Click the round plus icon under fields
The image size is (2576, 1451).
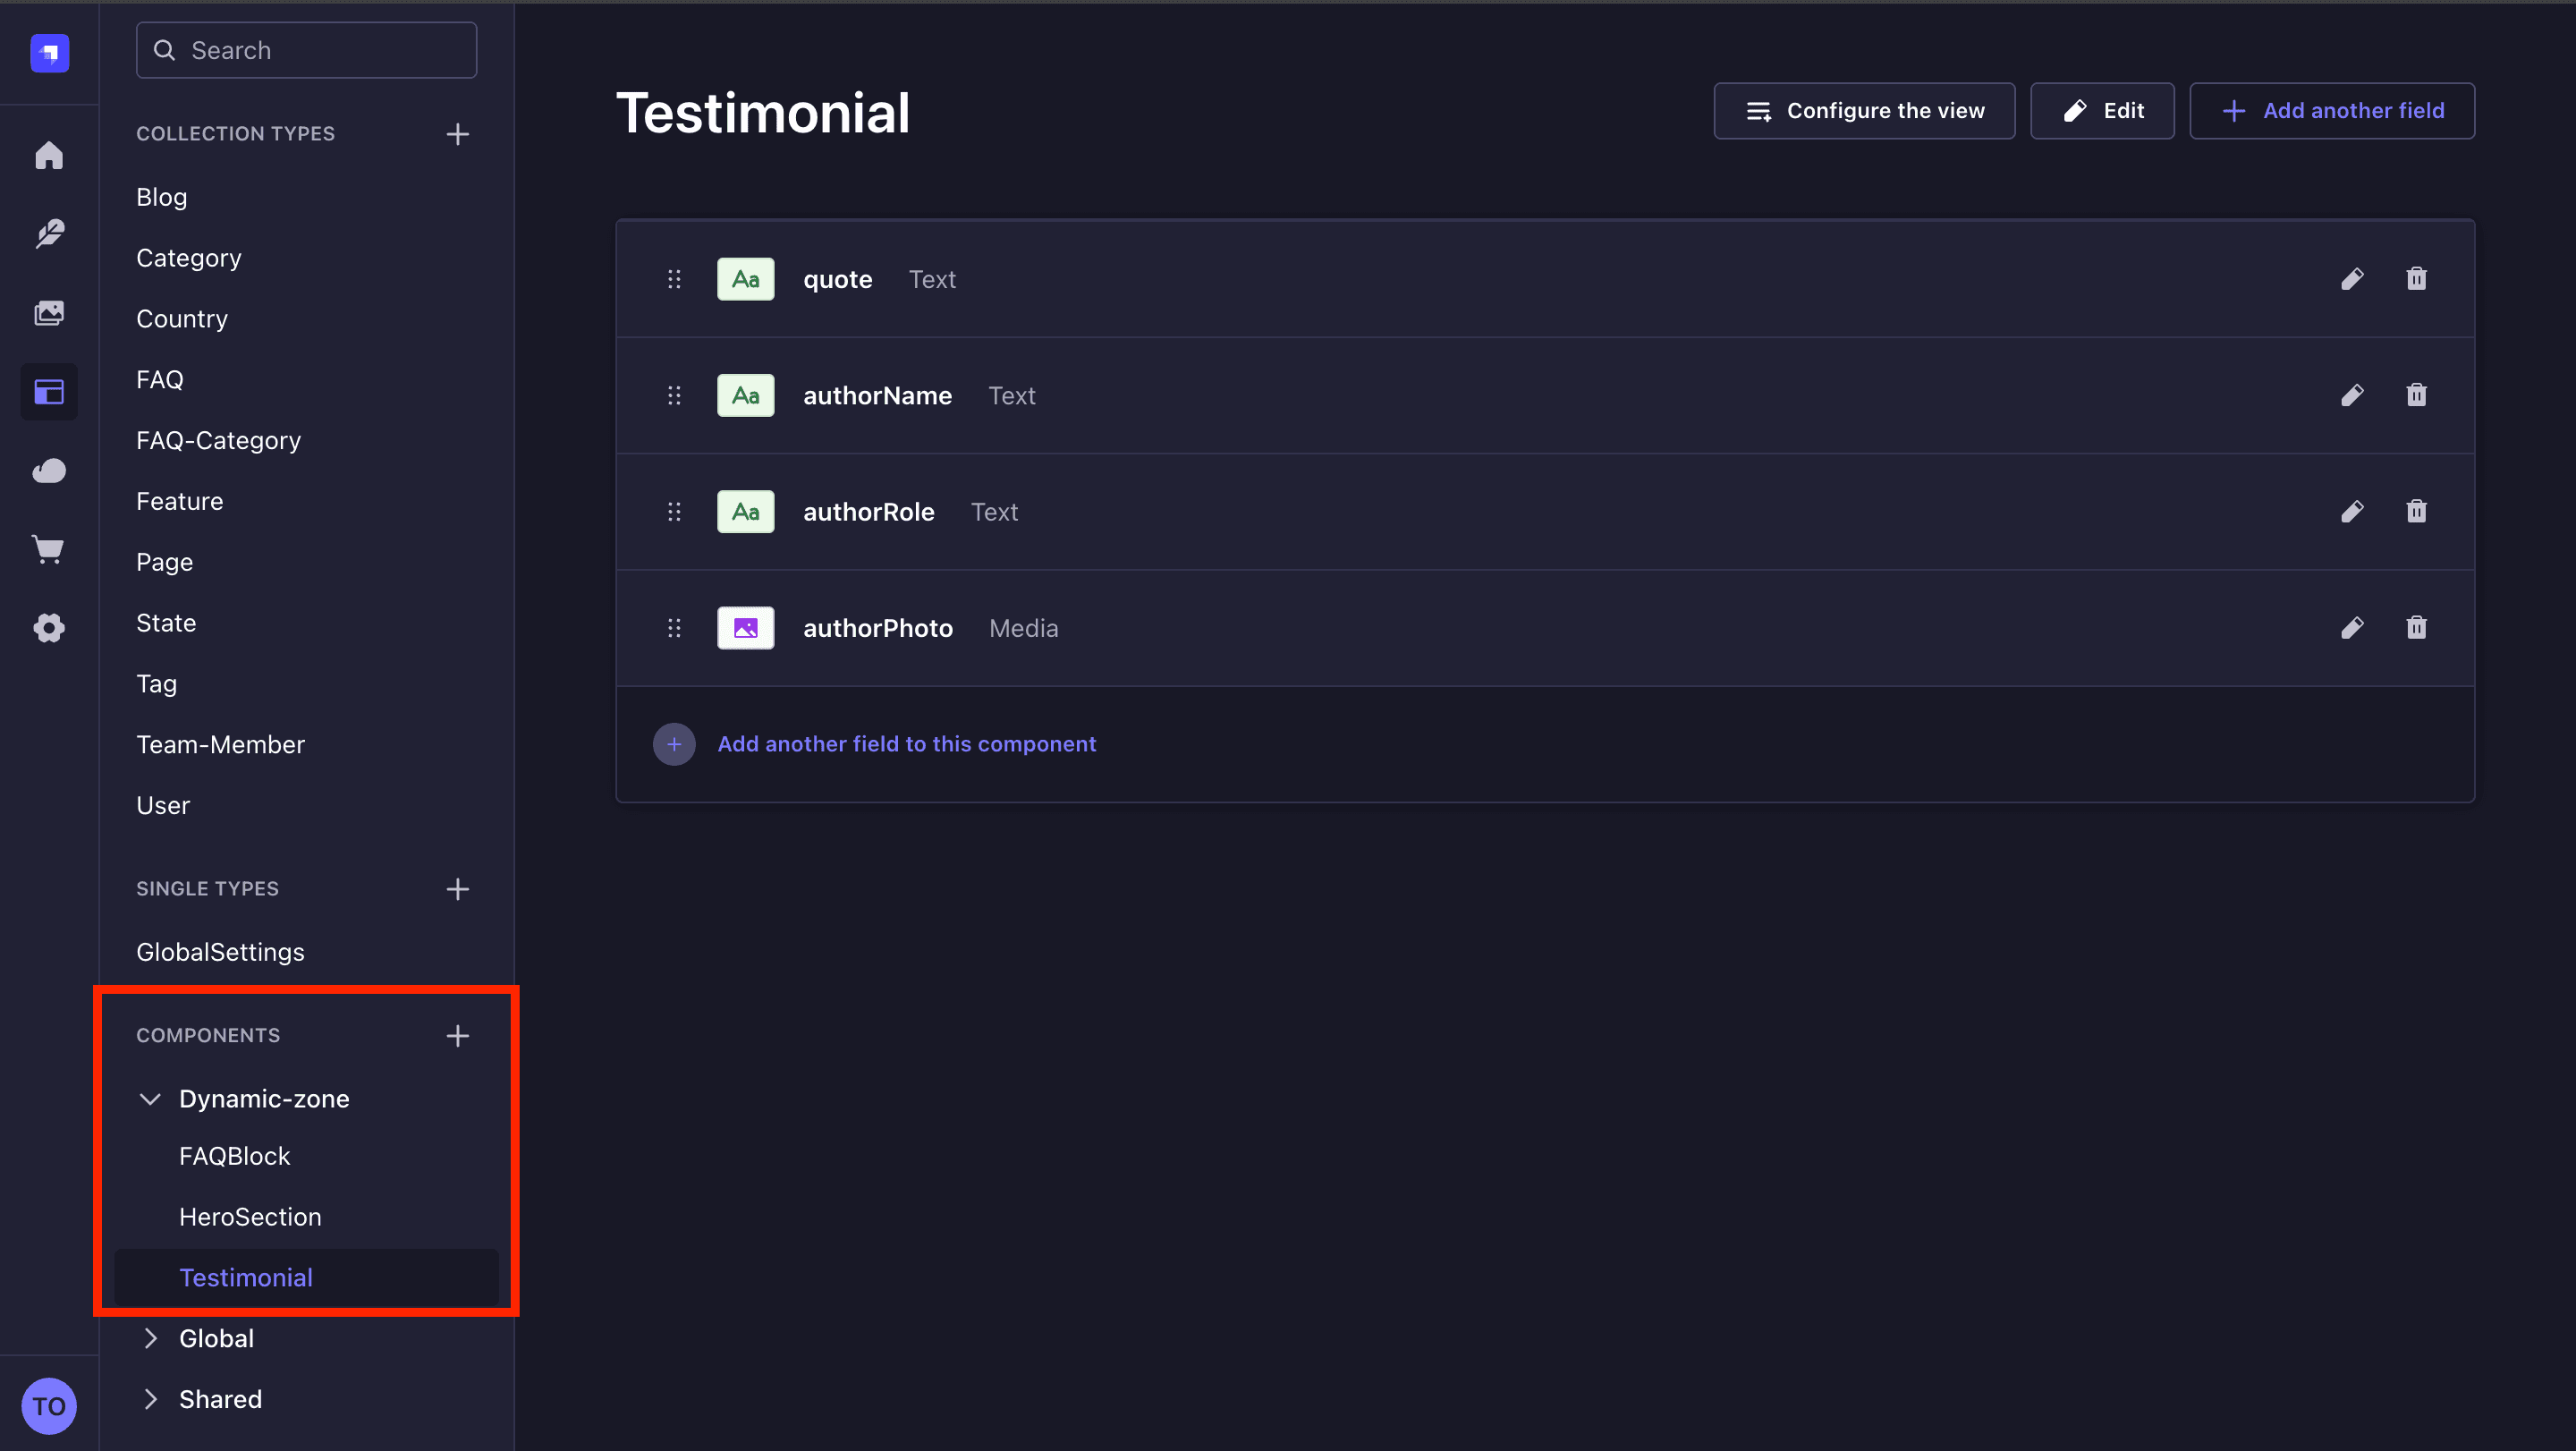(x=674, y=744)
